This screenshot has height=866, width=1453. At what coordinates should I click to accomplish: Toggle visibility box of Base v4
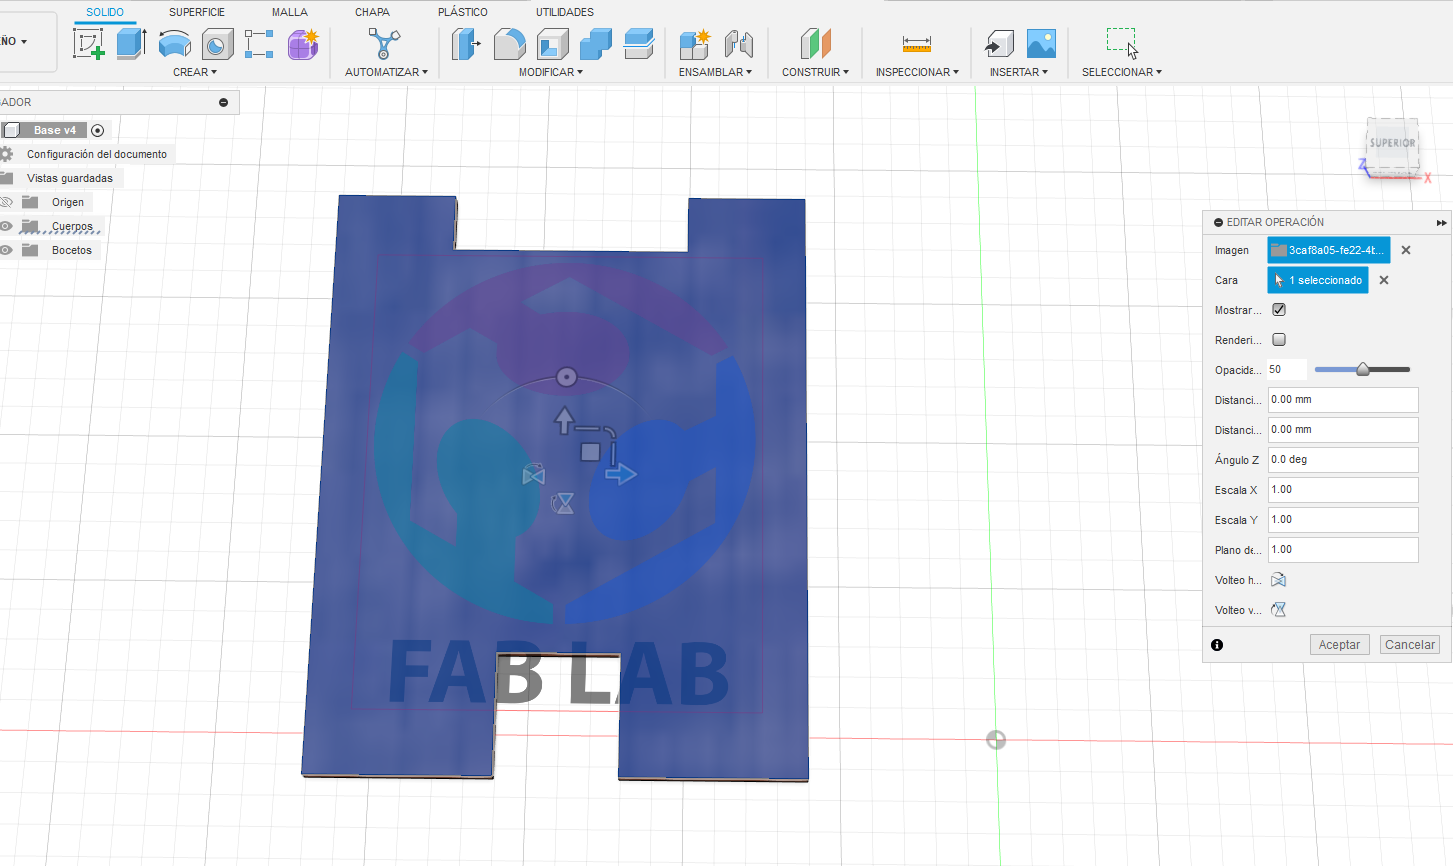pyautogui.click(x=11, y=130)
